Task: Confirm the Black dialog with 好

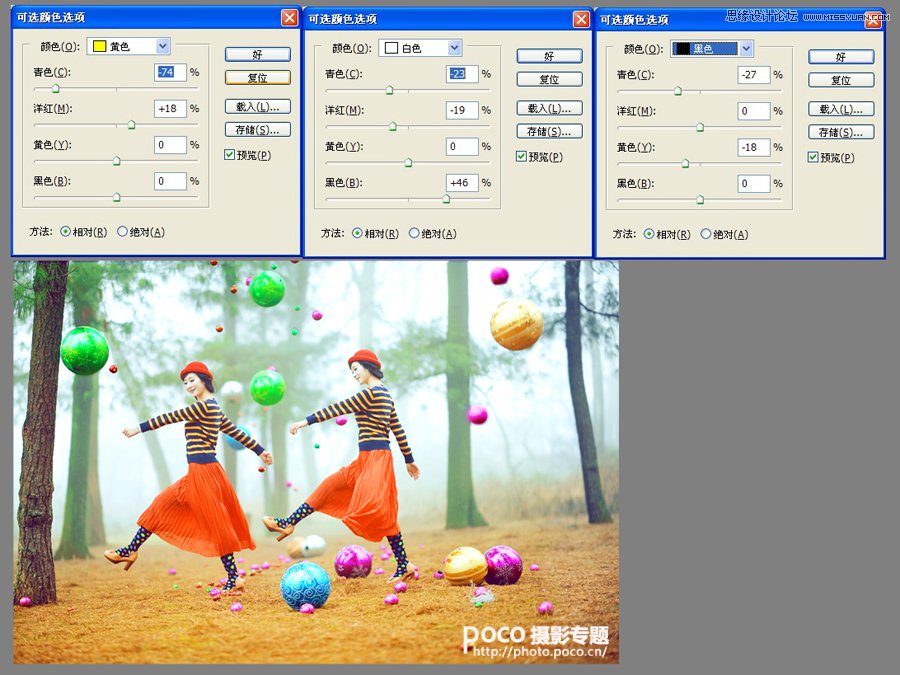Action: 841,56
